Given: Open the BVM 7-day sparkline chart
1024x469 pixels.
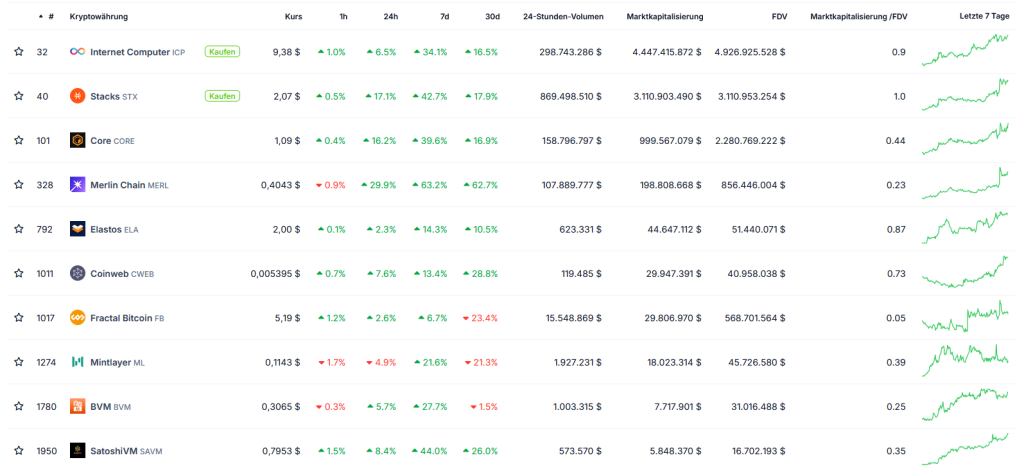Looking at the screenshot, I should (x=965, y=405).
